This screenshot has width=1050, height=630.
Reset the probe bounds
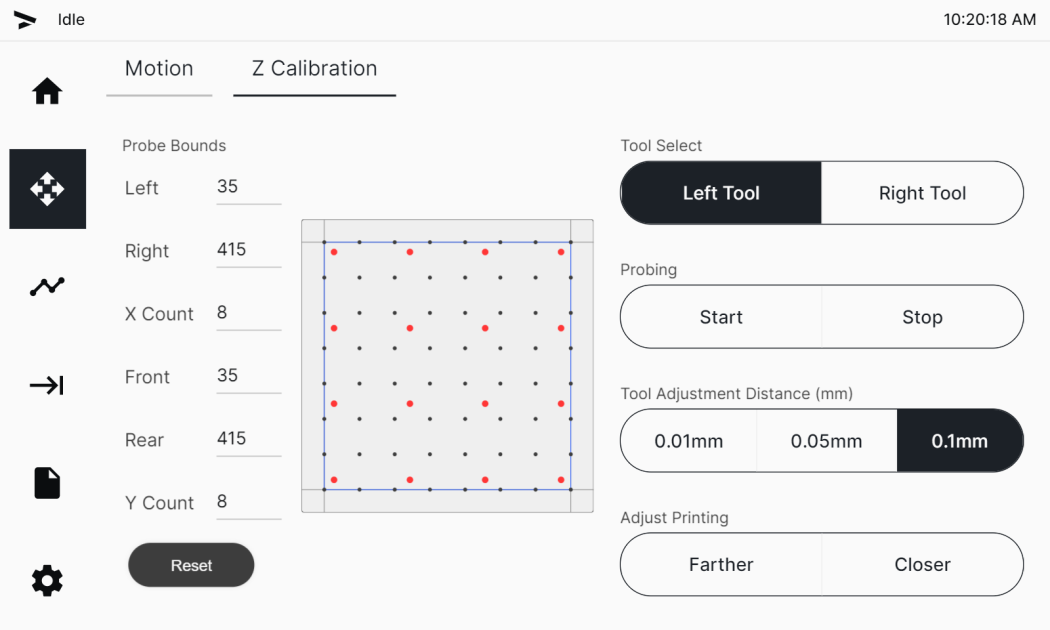[x=192, y=565]
